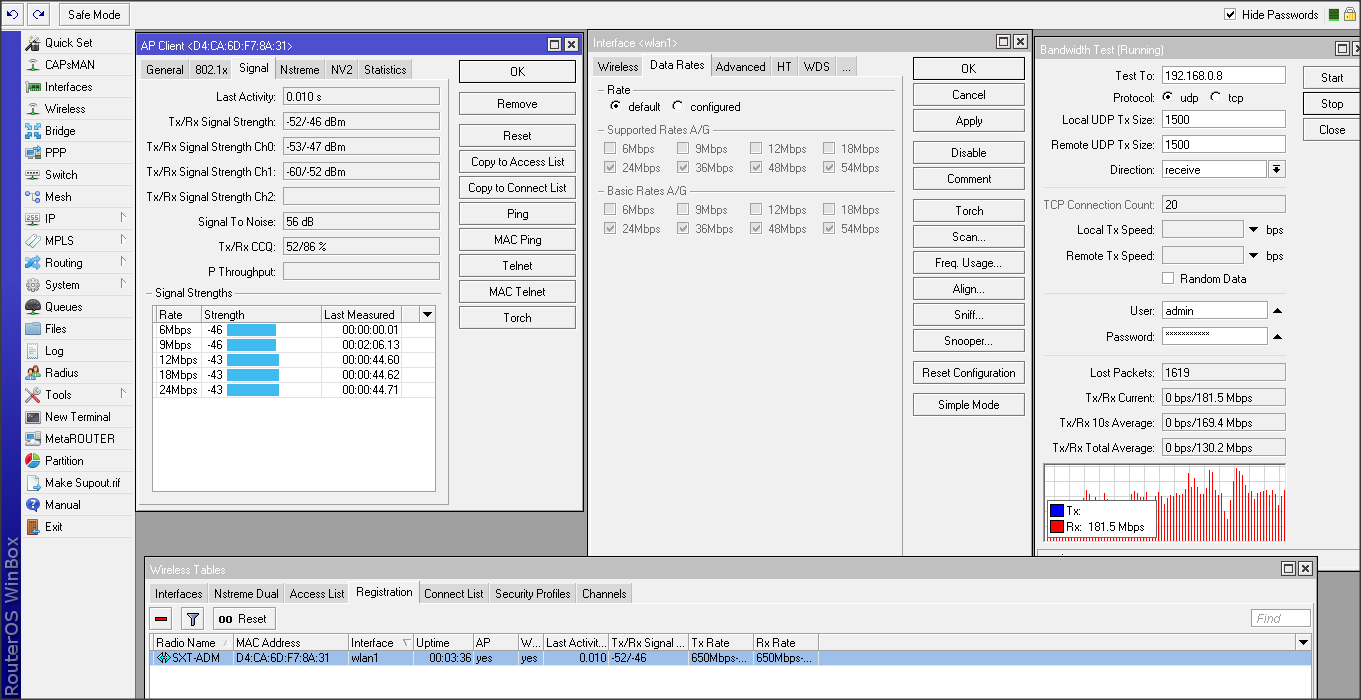This screenshot has height=700, width=1361.
Task: Open Wireless sidebar icon
Action: pyautogui.click(x=33, y=109)
